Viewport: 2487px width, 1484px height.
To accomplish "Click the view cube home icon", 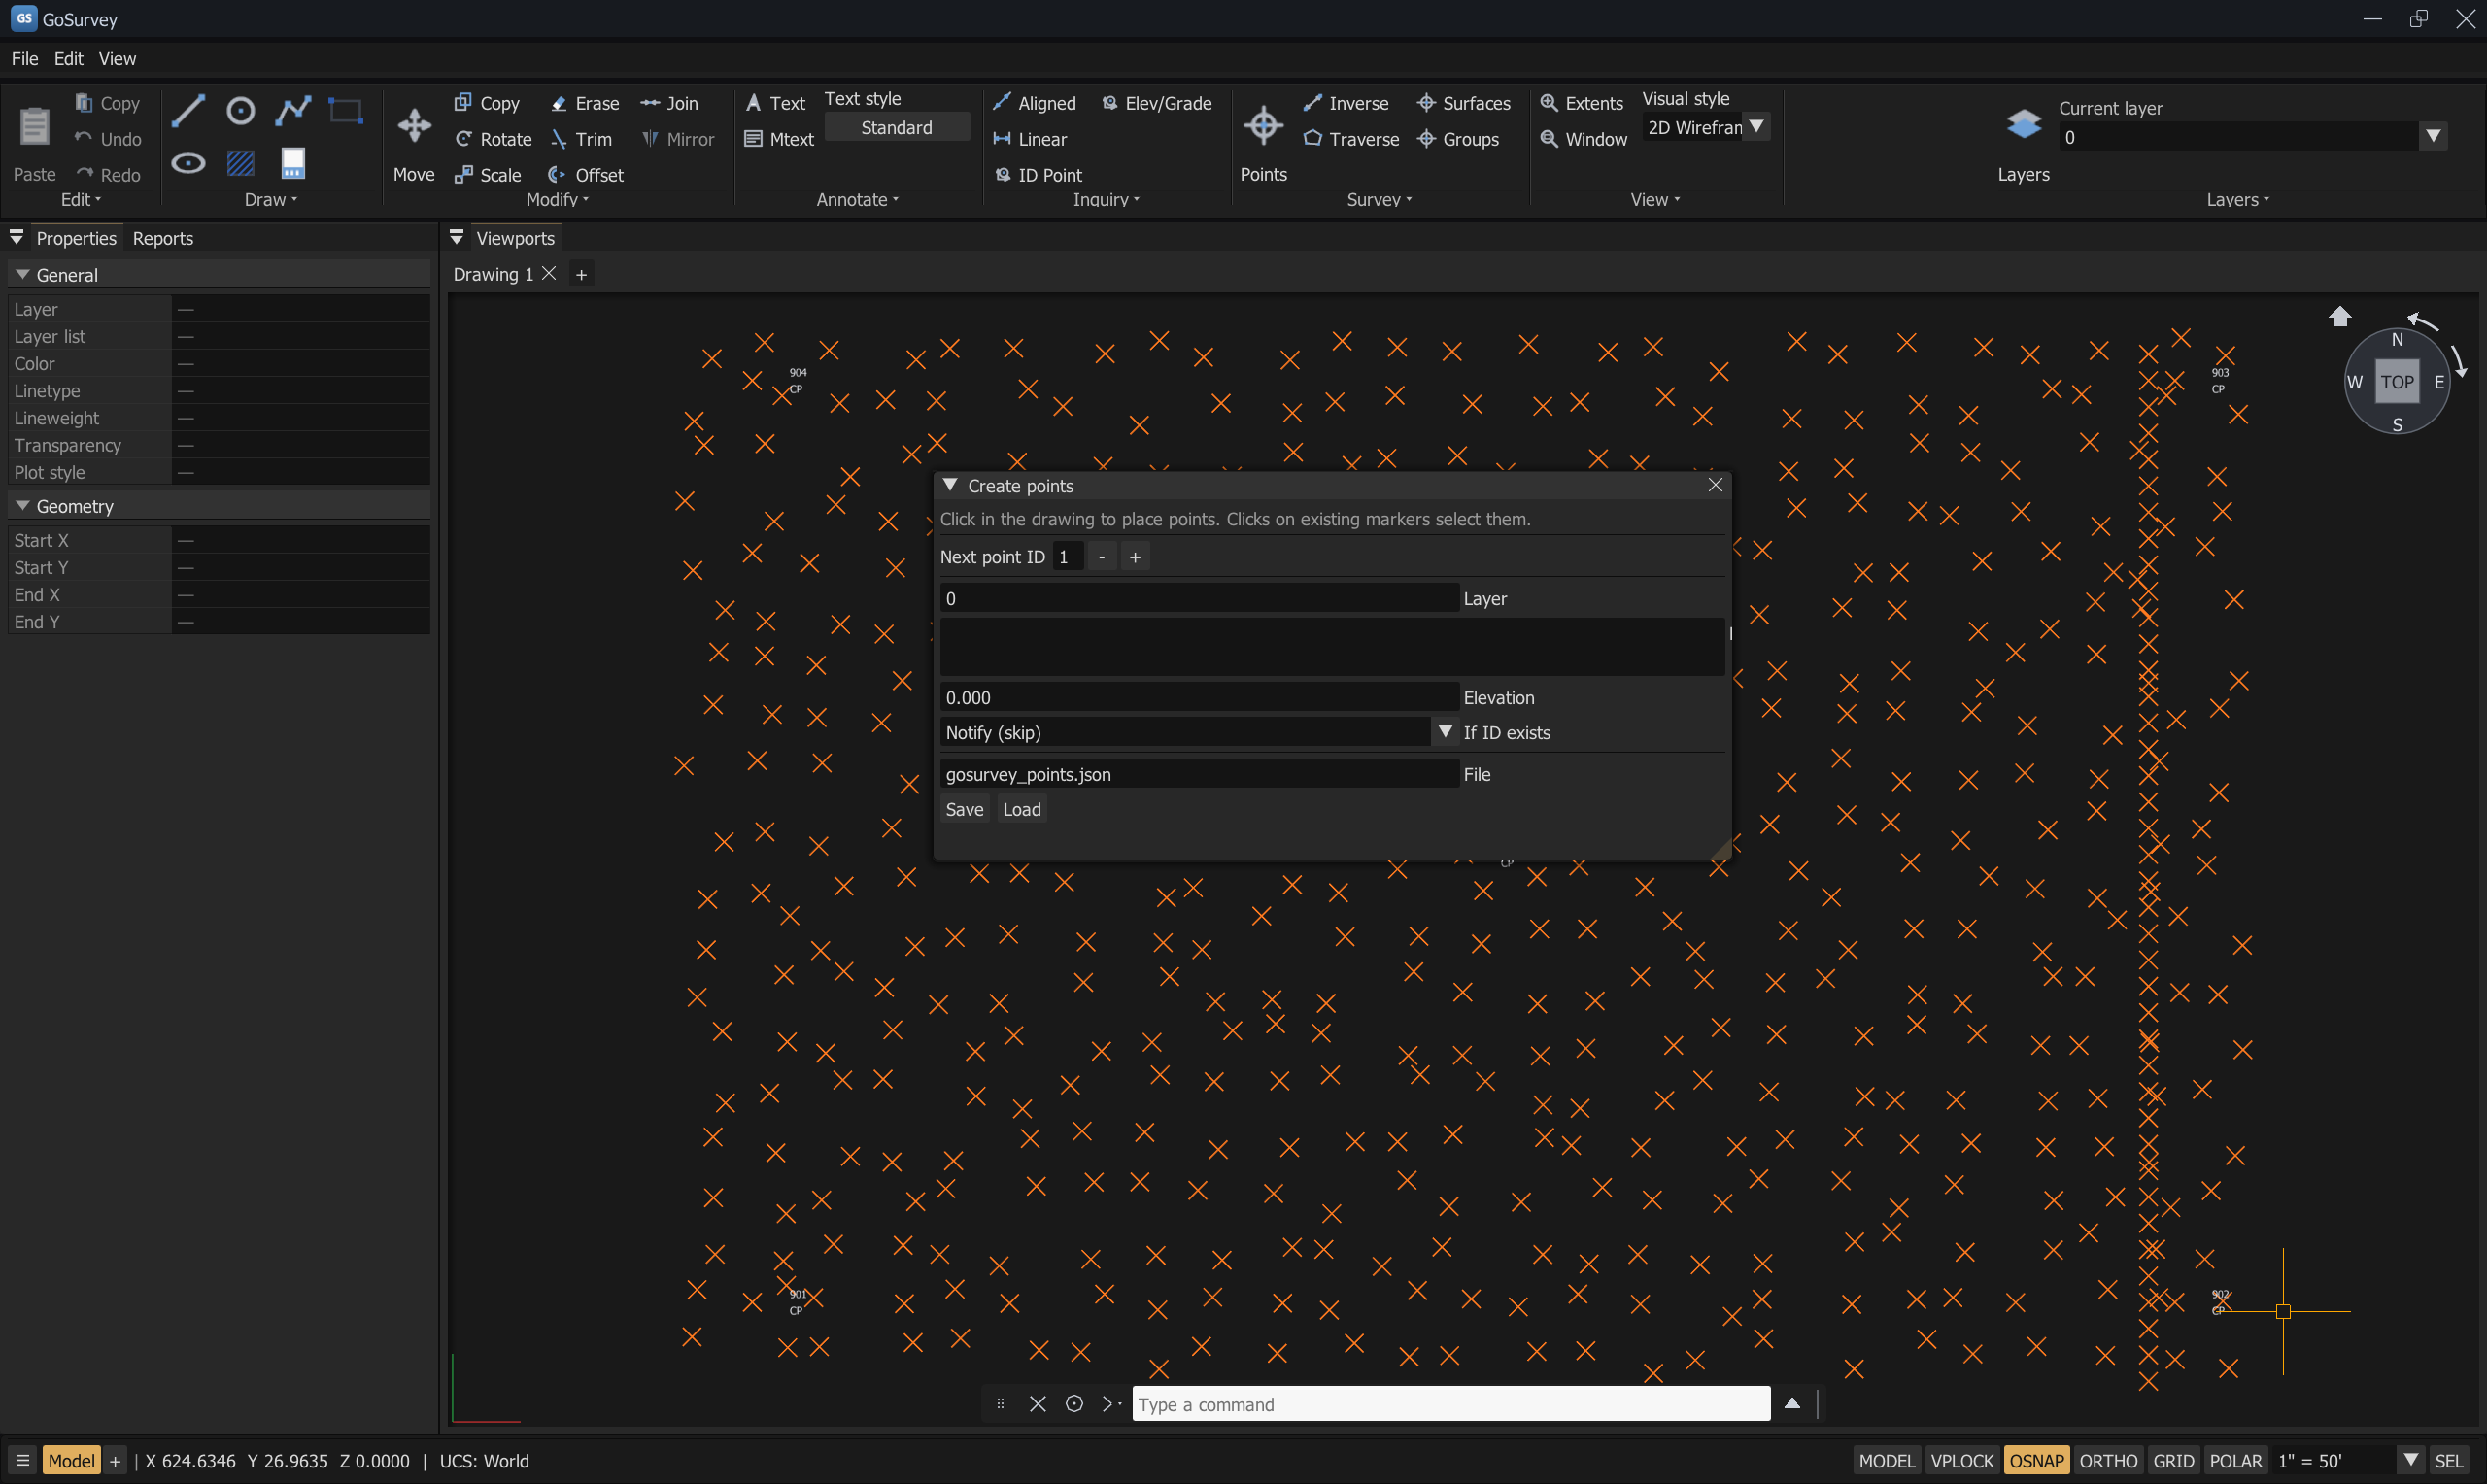I will tap(2340, 317).
